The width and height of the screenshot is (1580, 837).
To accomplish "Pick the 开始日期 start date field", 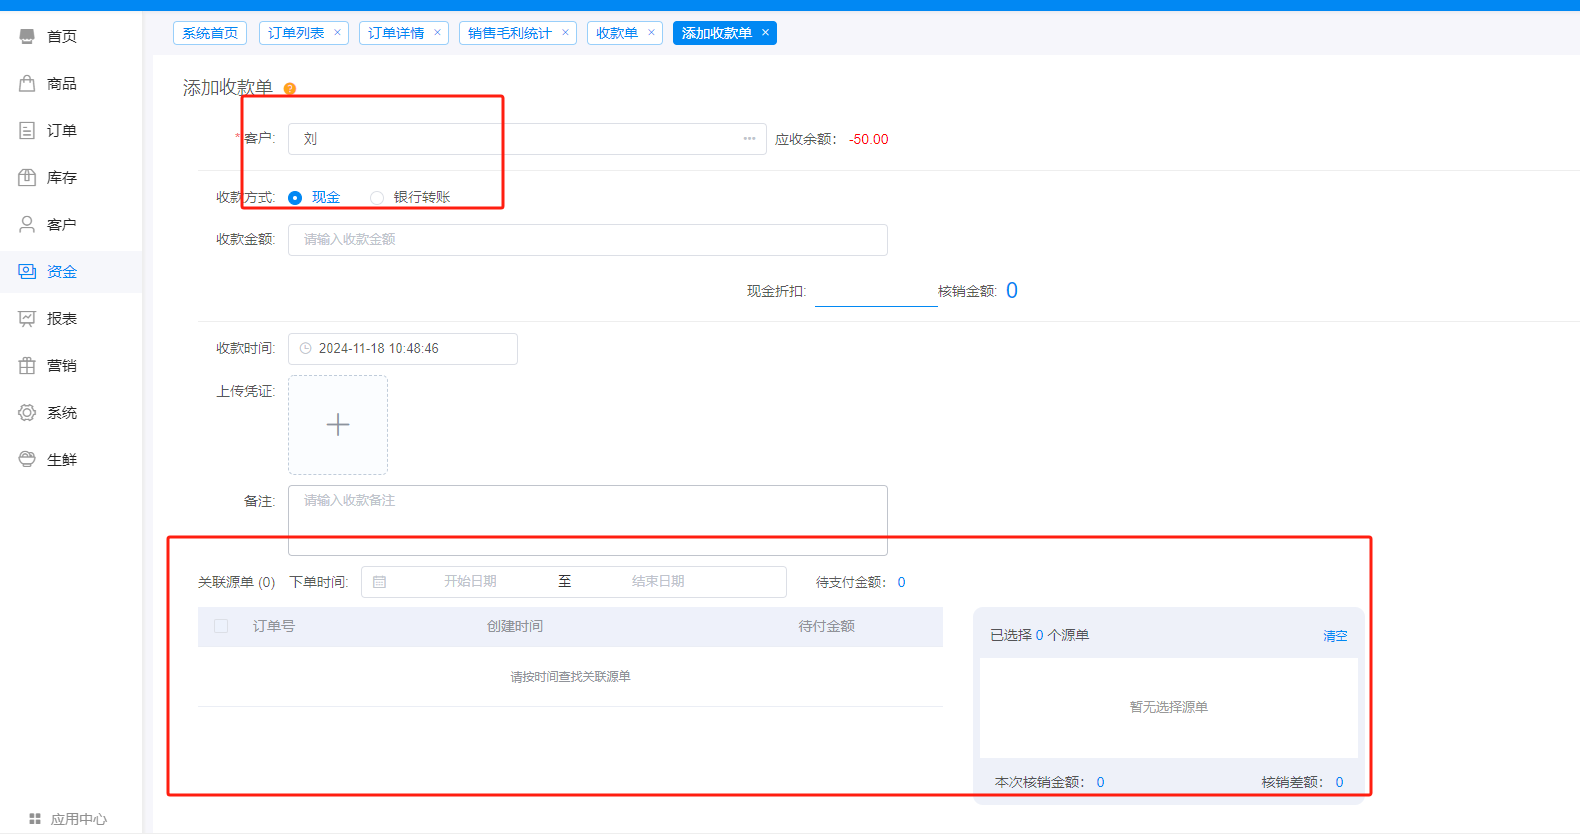I will [x=470, y=582].
